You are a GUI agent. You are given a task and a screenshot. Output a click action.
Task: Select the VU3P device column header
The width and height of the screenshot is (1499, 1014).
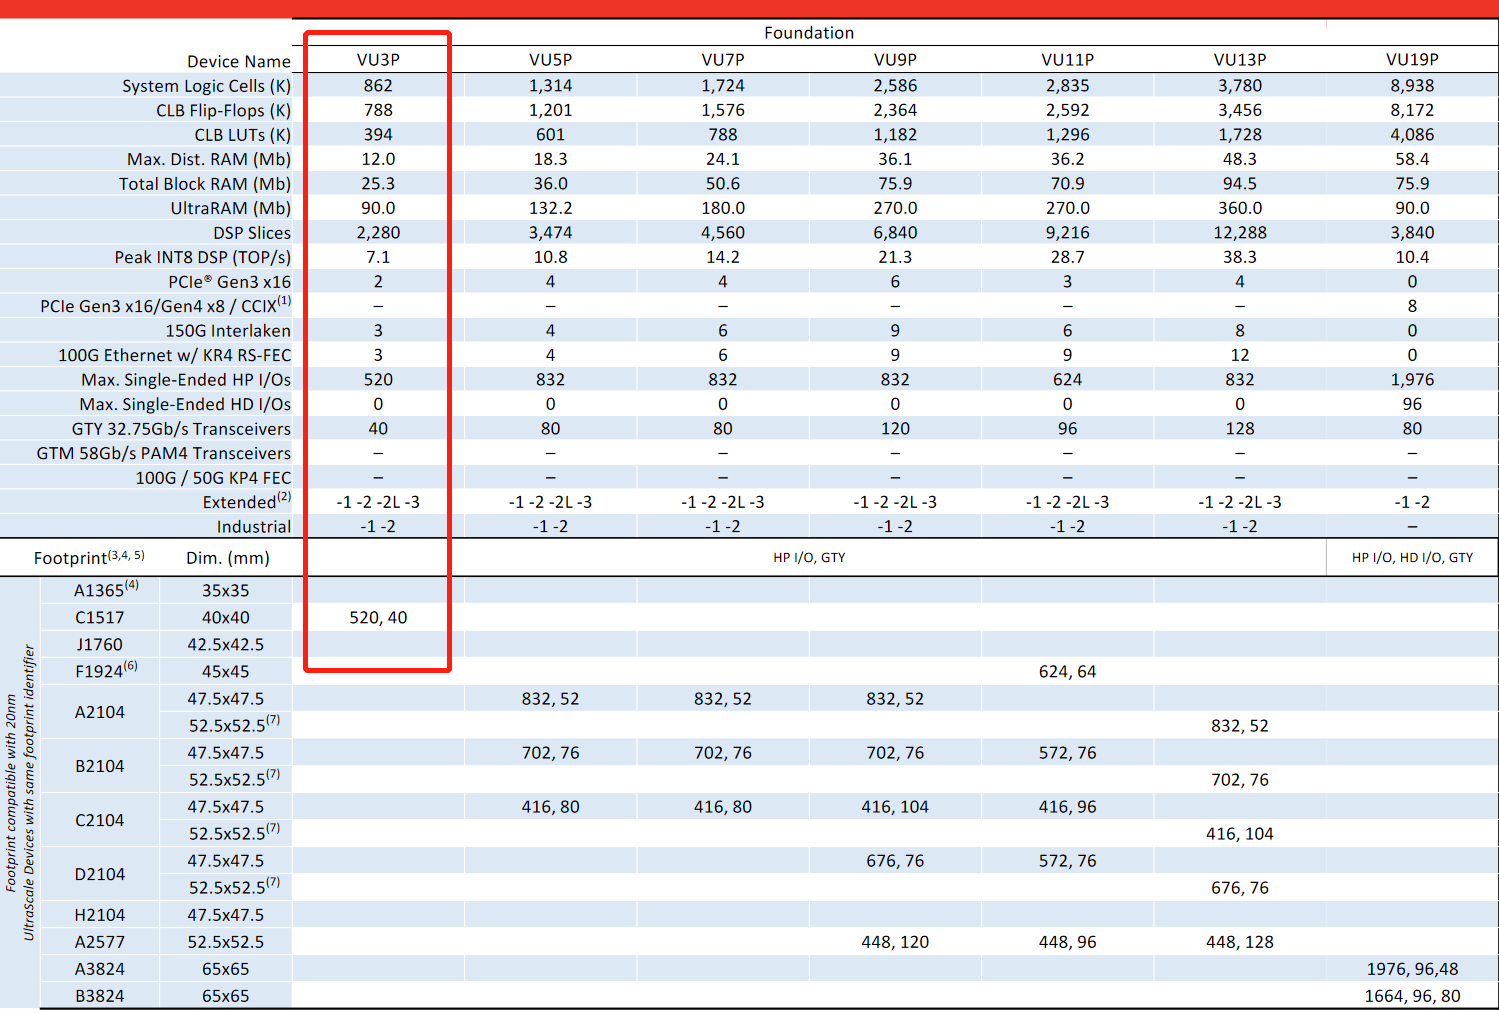pyautogui.click(x=378, y=60)
